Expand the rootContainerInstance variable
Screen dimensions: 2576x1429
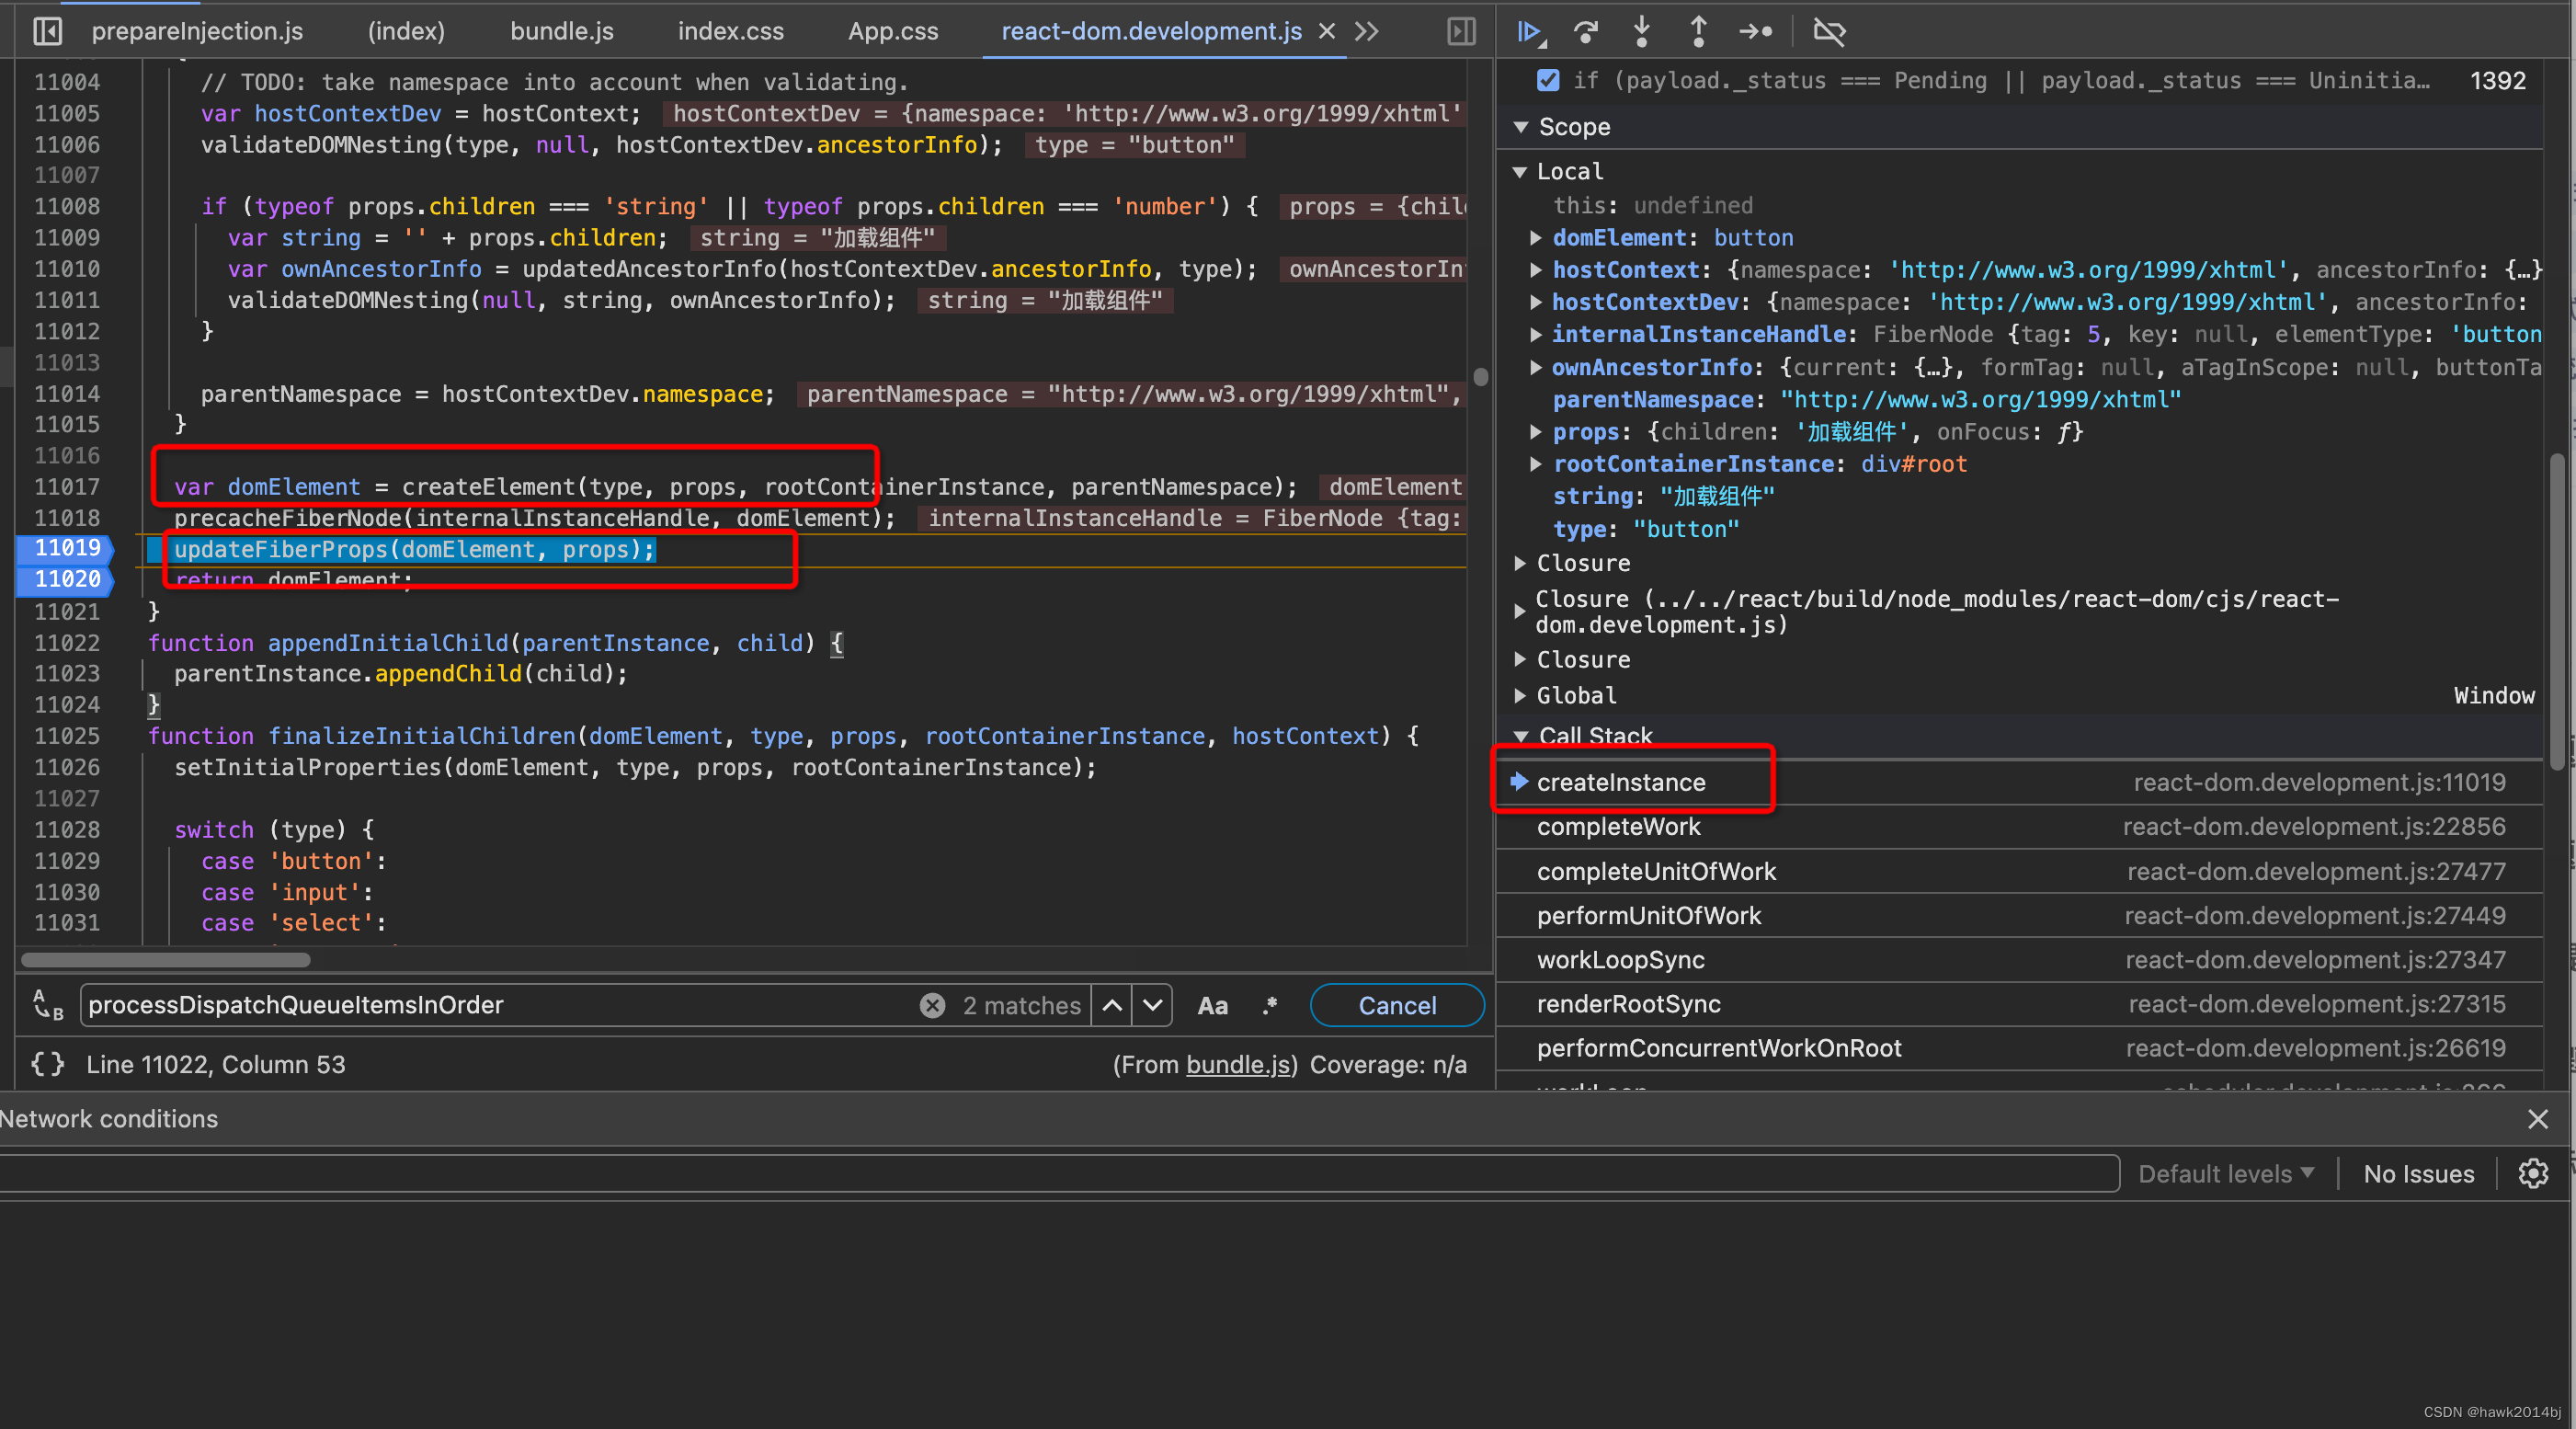(x=1536, y=464)
